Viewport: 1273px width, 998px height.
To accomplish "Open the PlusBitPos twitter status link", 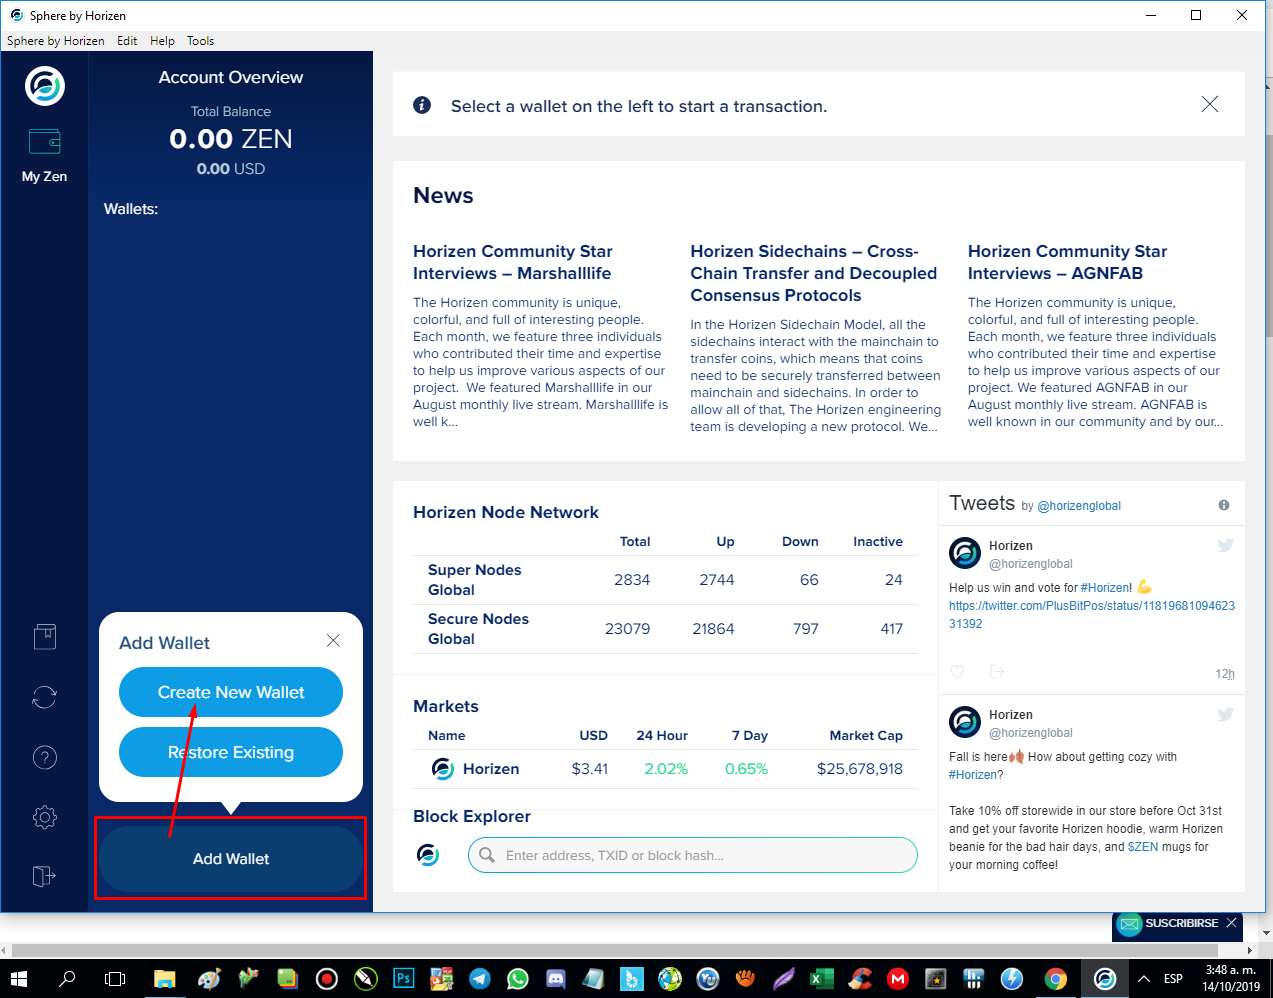I will (x=1092, y=614).
